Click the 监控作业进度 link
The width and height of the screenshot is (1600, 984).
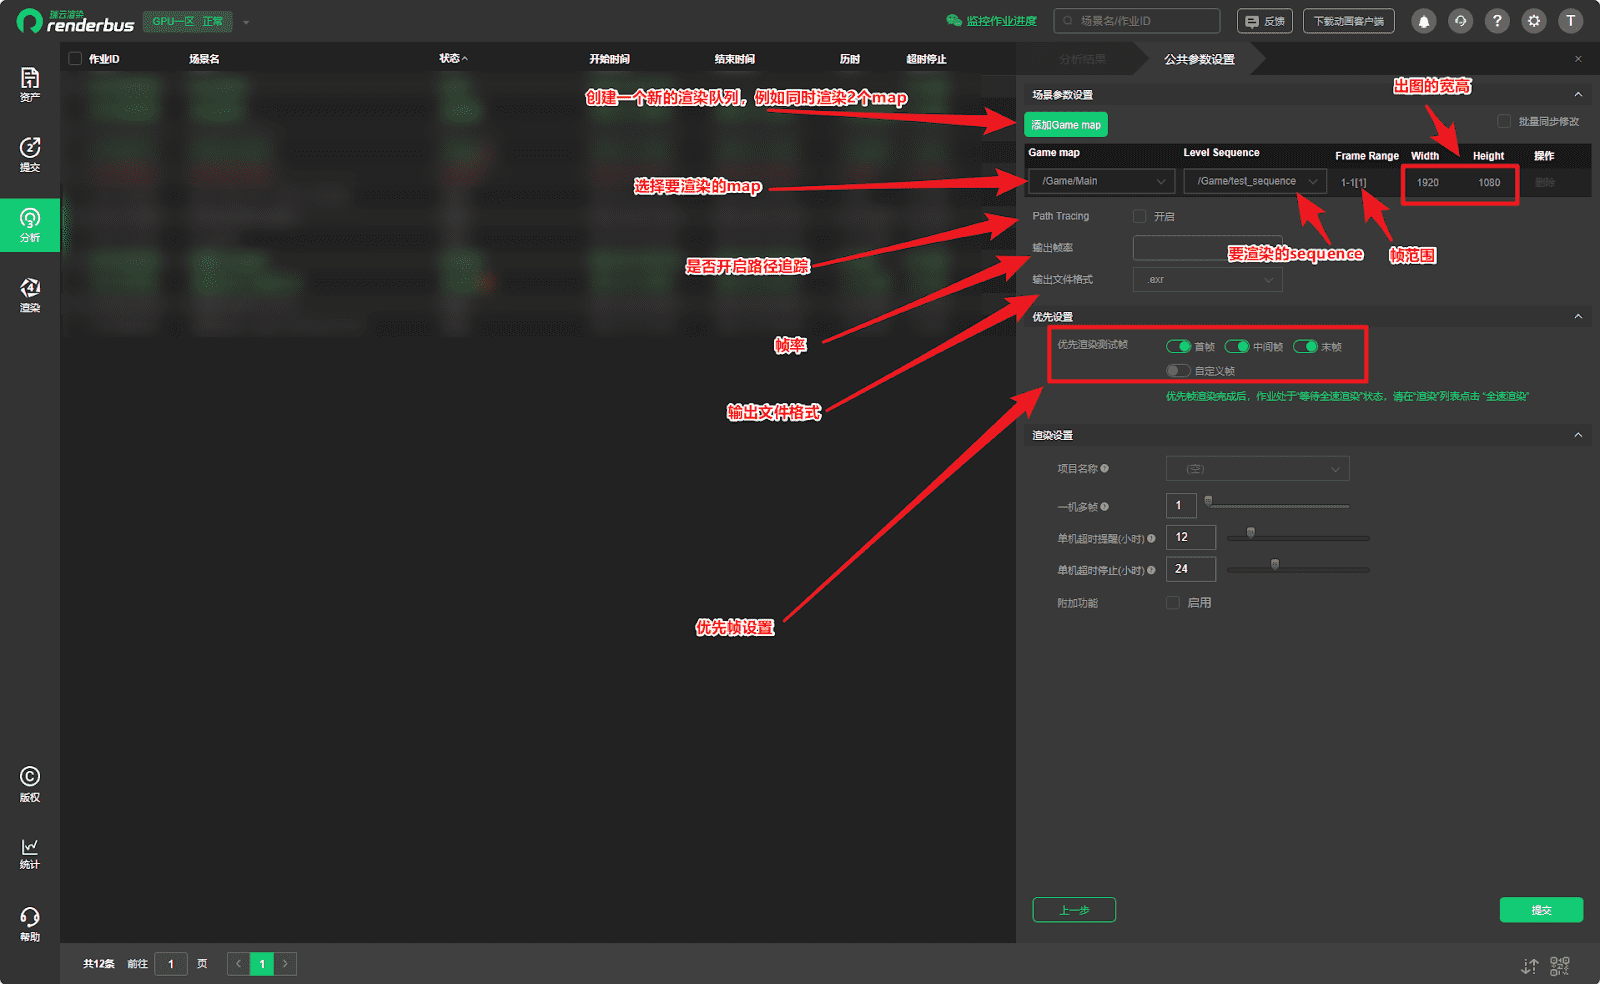click(1001, 21)
